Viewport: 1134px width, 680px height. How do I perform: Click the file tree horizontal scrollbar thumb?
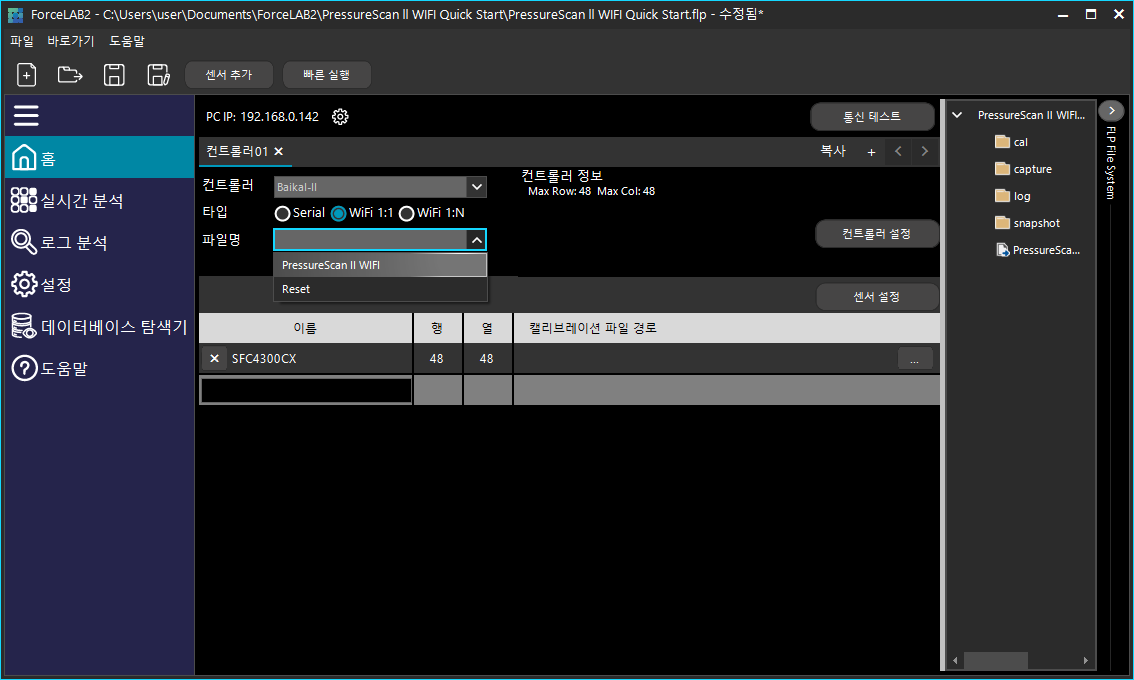996,660
